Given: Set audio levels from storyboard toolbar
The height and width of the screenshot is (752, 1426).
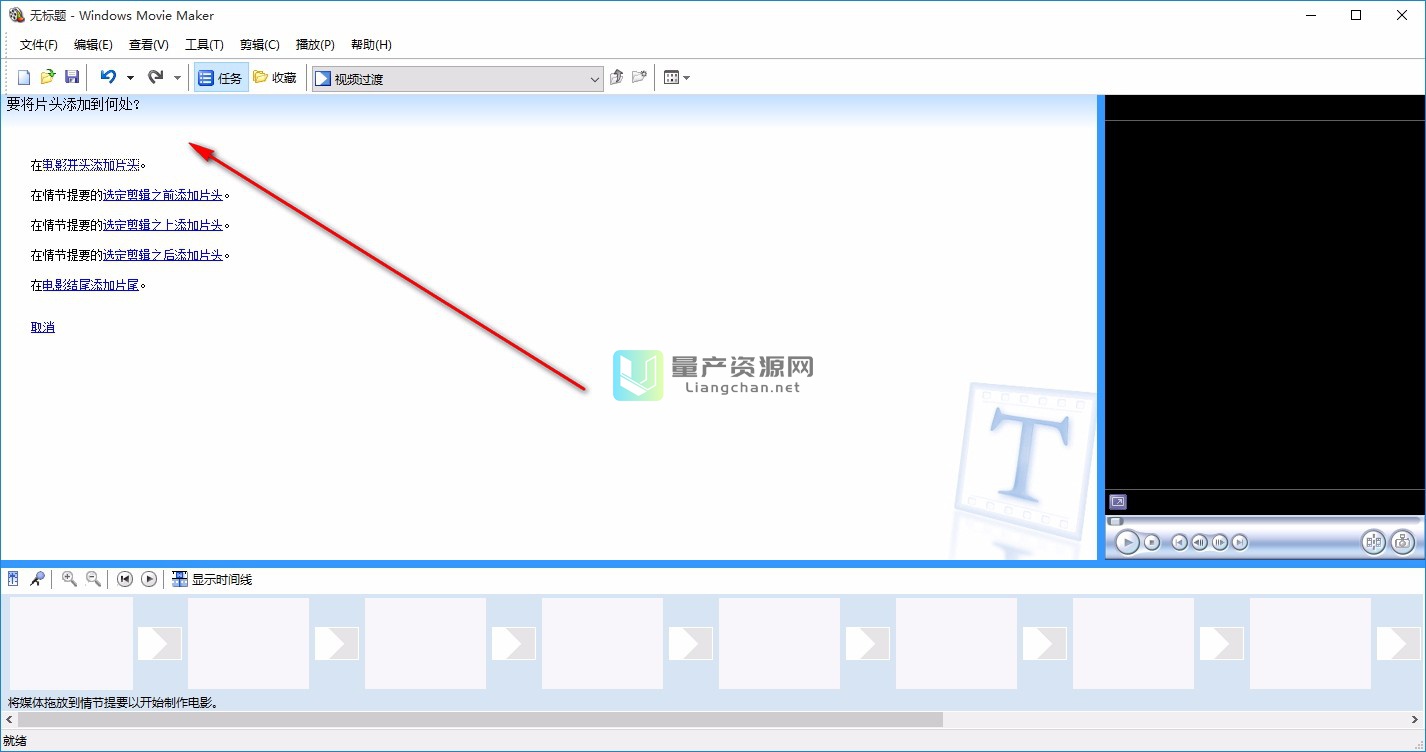Looking at the screenshot, I should (x=13, y=579).
